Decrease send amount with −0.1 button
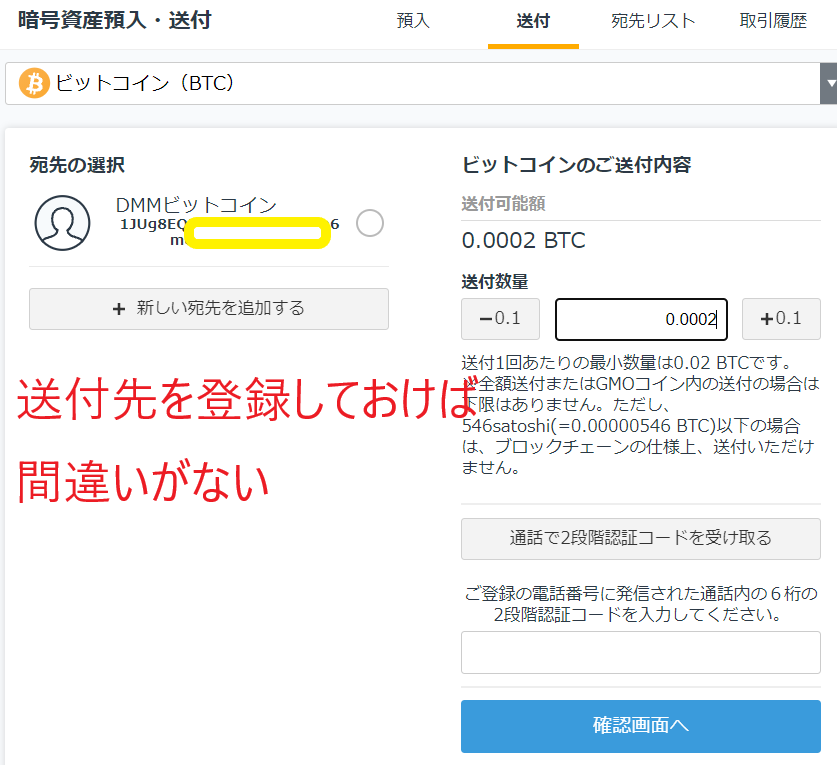The image size is (837, 765). click(500, 319)
